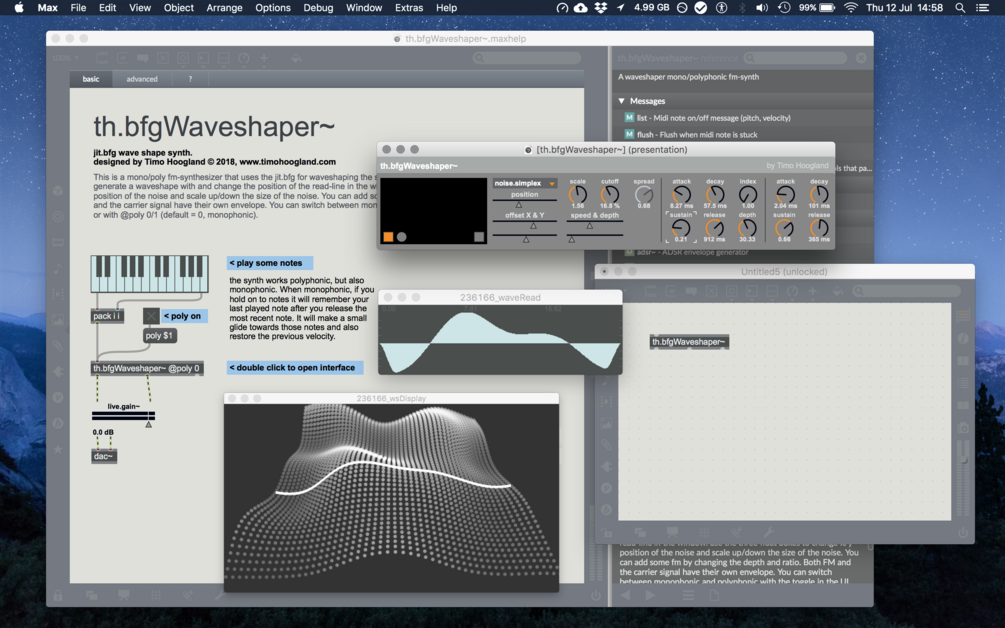Screen dimensions: 1005x628
Task: Open Spotlight search in macOS menu bar
Action: pyautogui.click(x=960, y=8)
